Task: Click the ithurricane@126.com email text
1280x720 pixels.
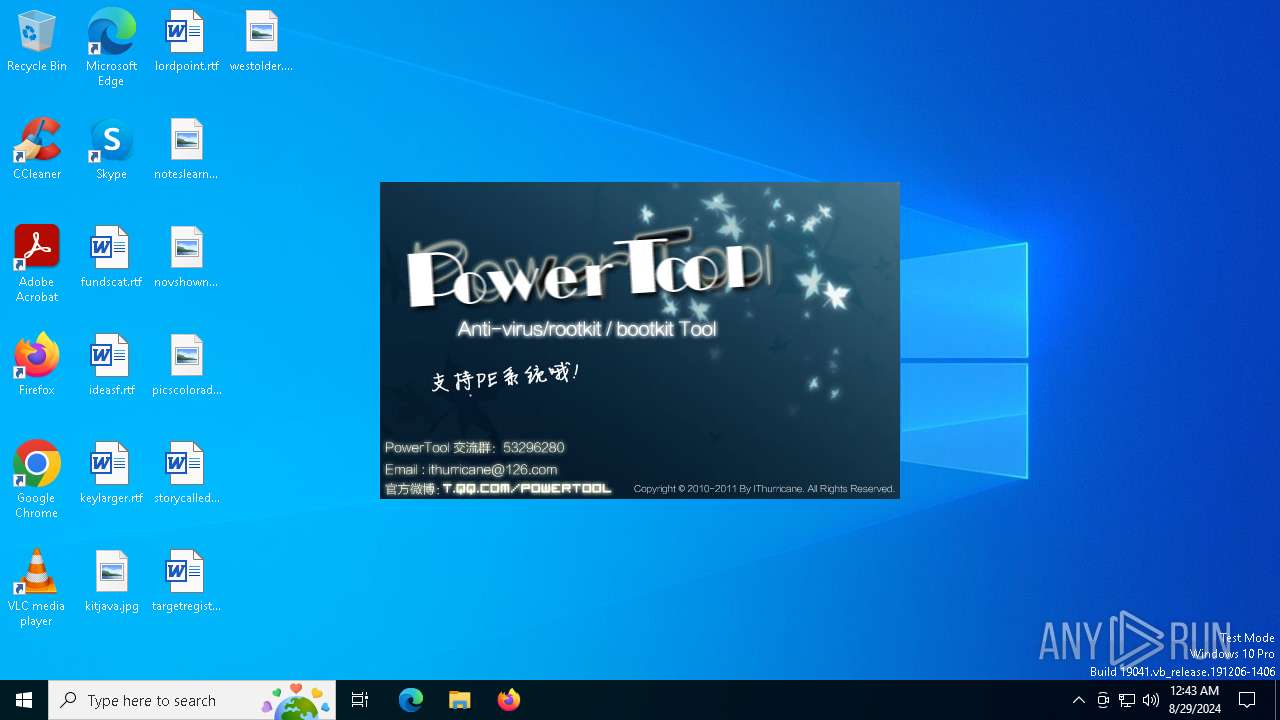Action: [x=492, y=469]
